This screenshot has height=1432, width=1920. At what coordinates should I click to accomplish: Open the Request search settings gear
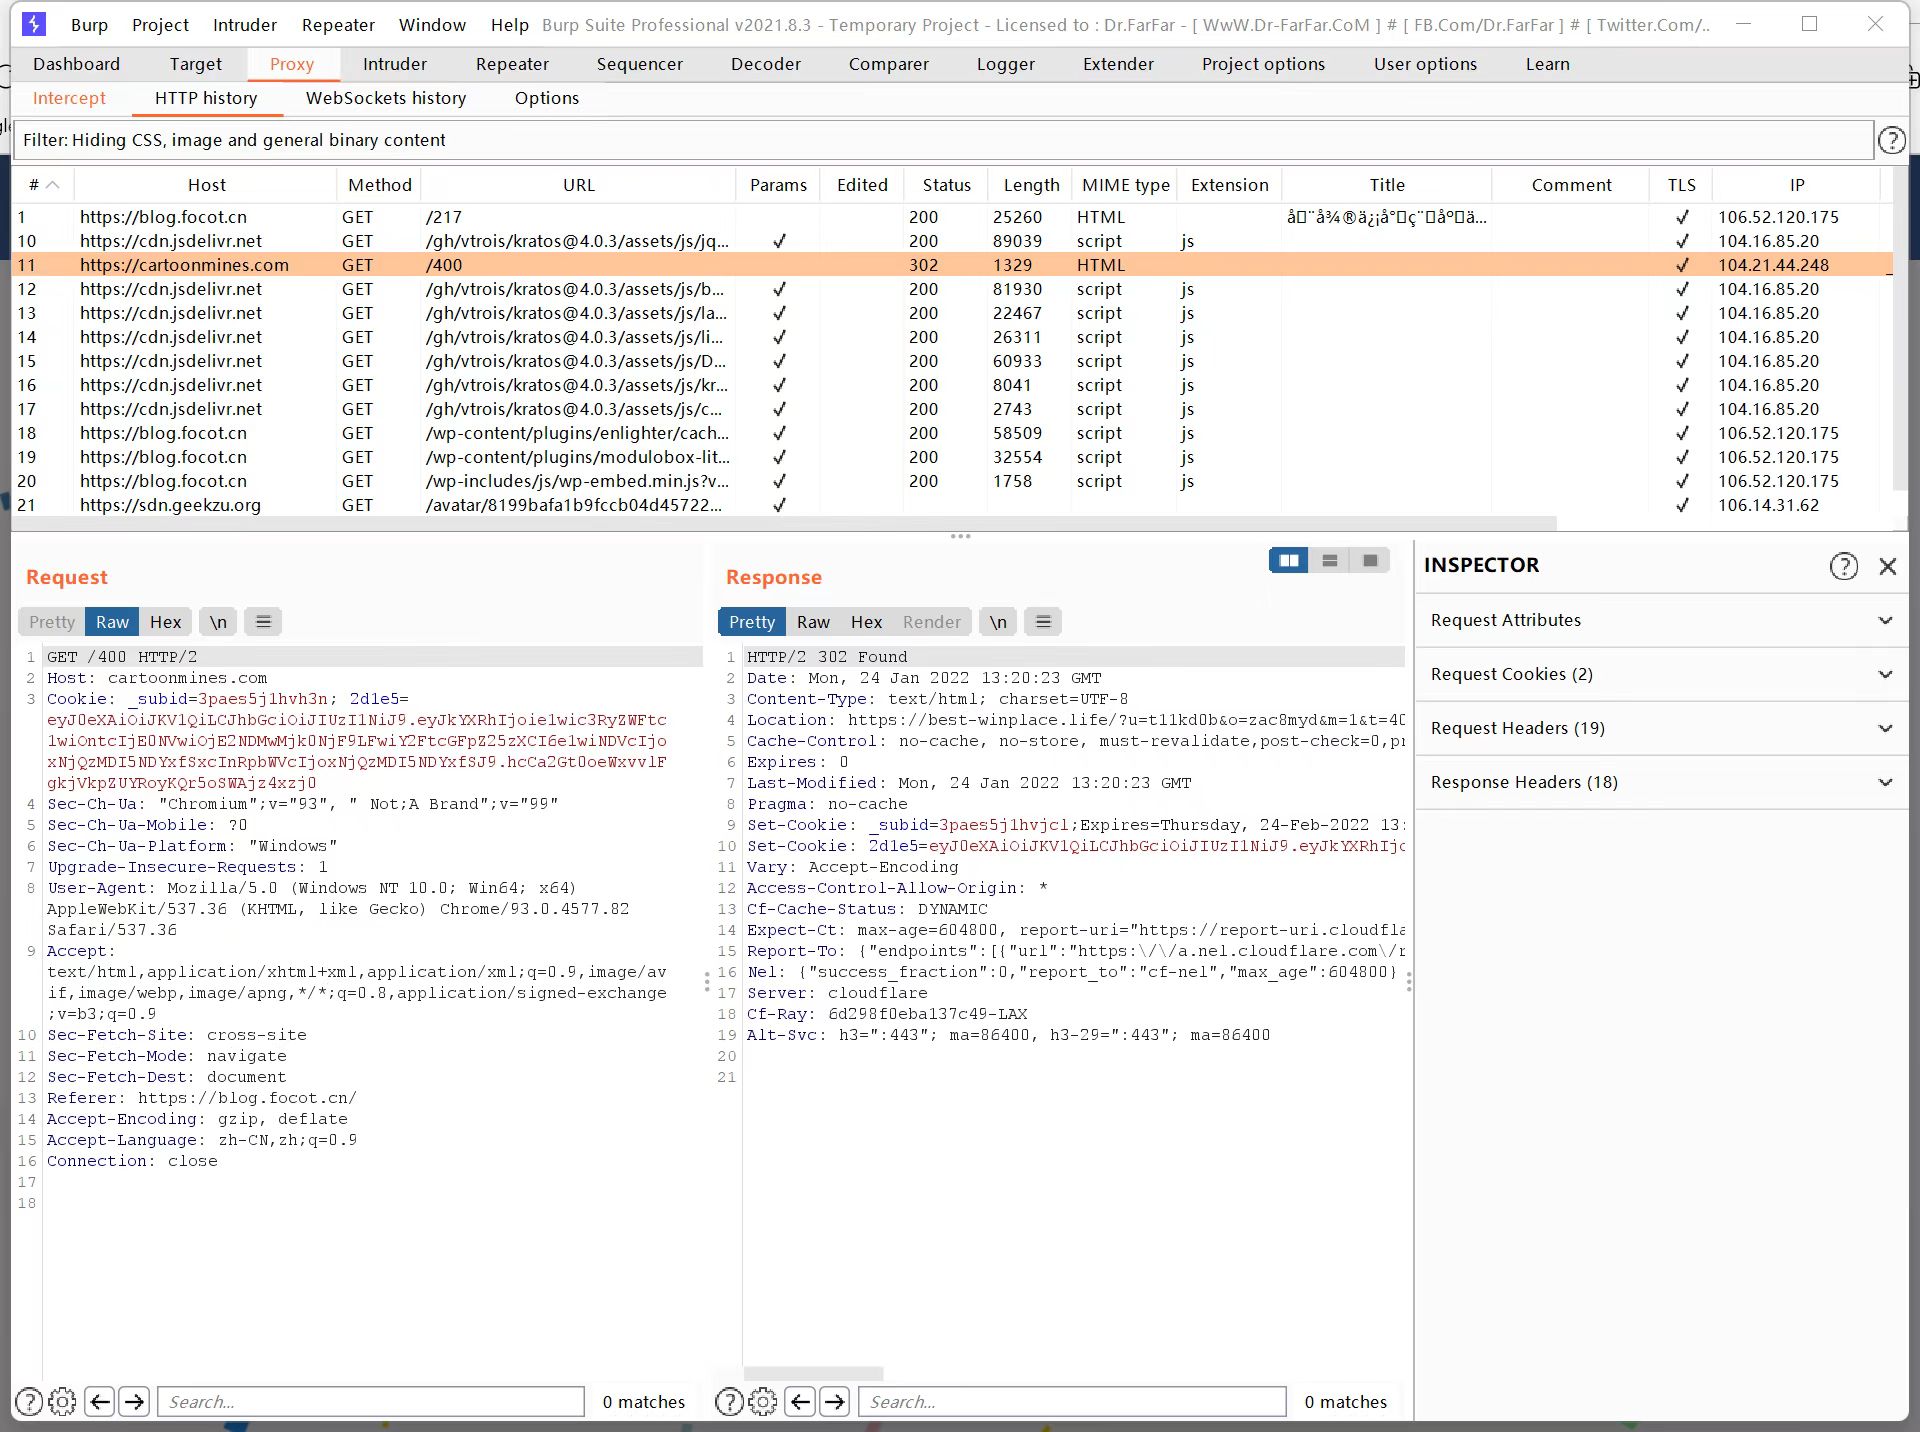[x=62, y=1402]
